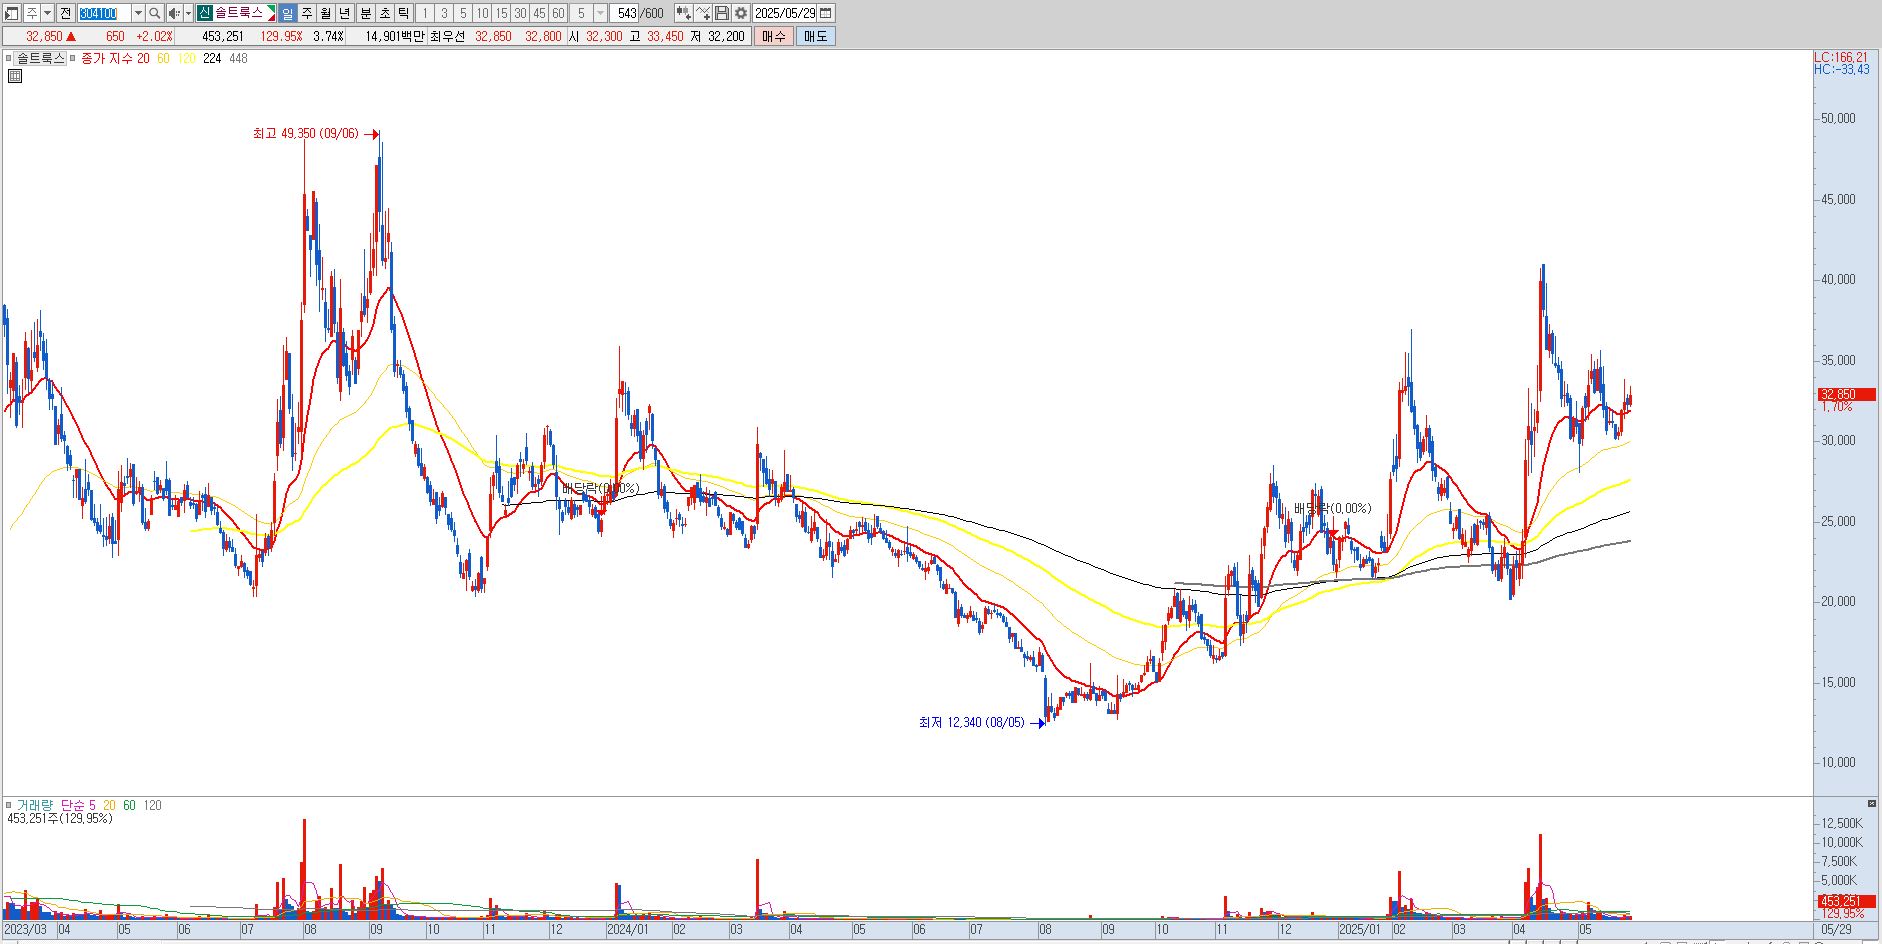The height and width of the screenshot is (944, 1882).
Task: Select the 초 seconds period item
Action: pos(384,13)
